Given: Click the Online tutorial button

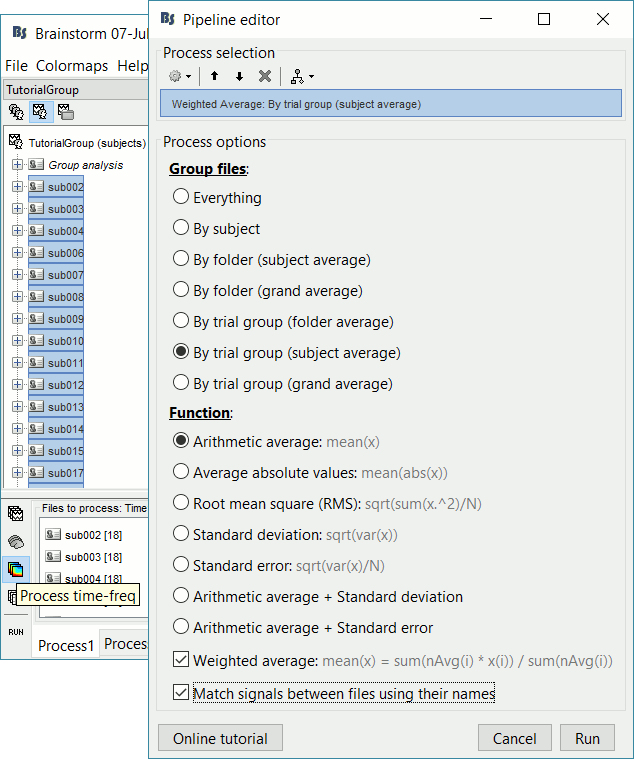Looking at the screenshot, I should [x=220, y=738].
